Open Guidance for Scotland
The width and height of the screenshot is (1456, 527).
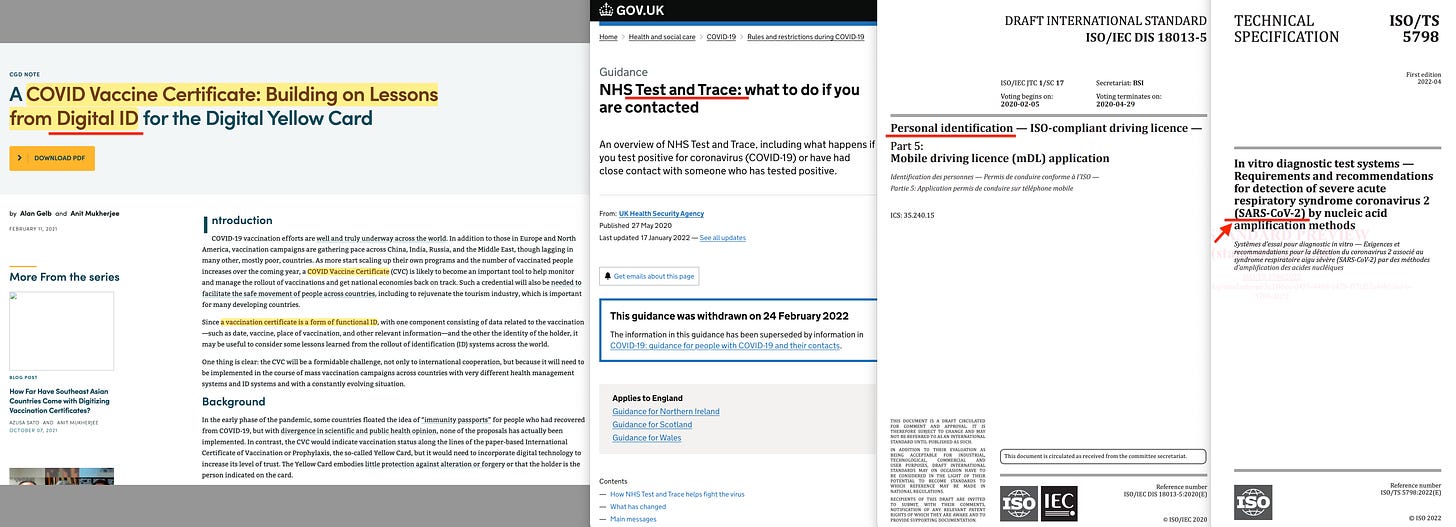click(651, 424)
